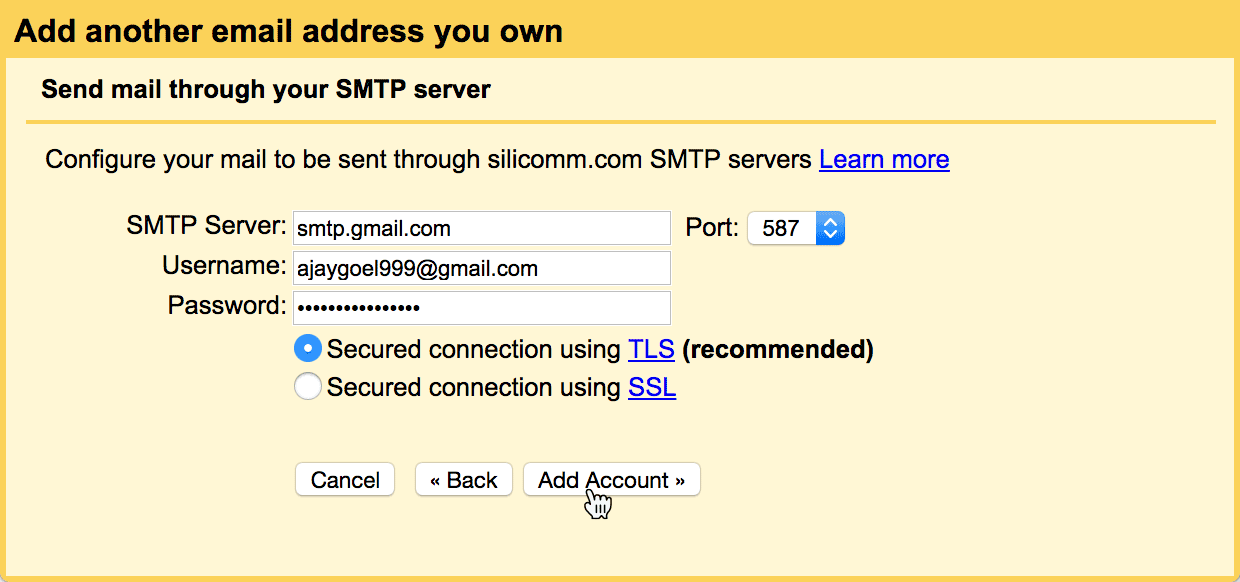The height and width of the screenshot is (582, 1240).
Task: Open the Port 587 dropdown
Action: coord(796,228)
